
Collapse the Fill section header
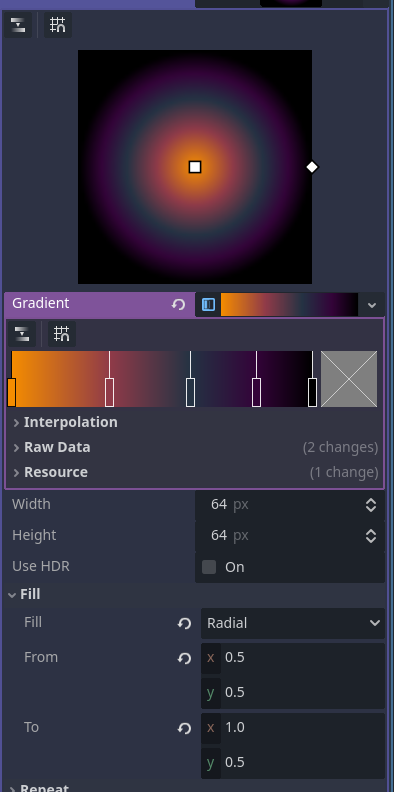[x=194, y=595]
